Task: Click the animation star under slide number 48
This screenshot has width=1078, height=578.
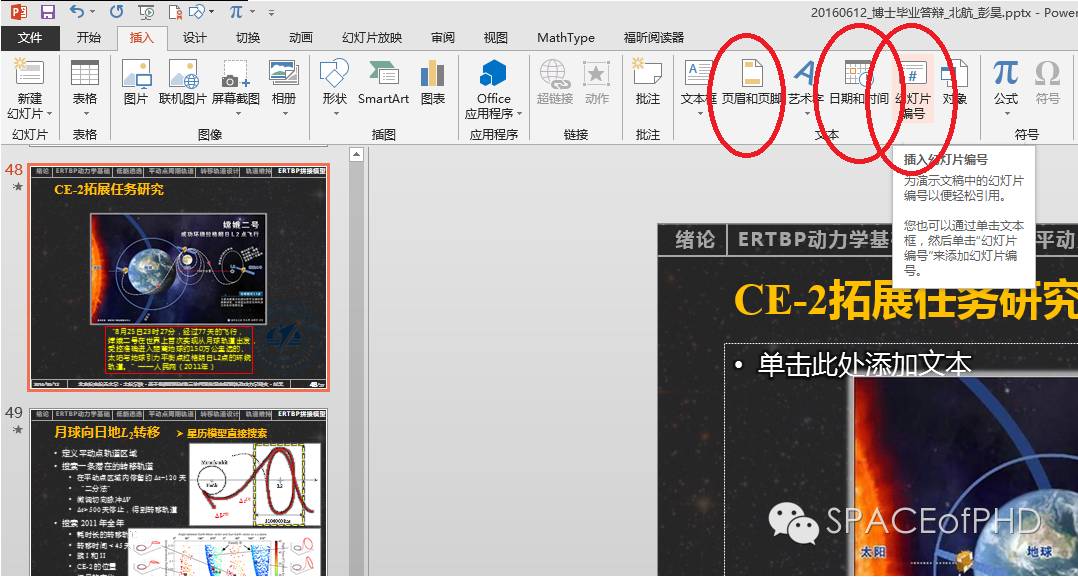Action: click(17, 186)
